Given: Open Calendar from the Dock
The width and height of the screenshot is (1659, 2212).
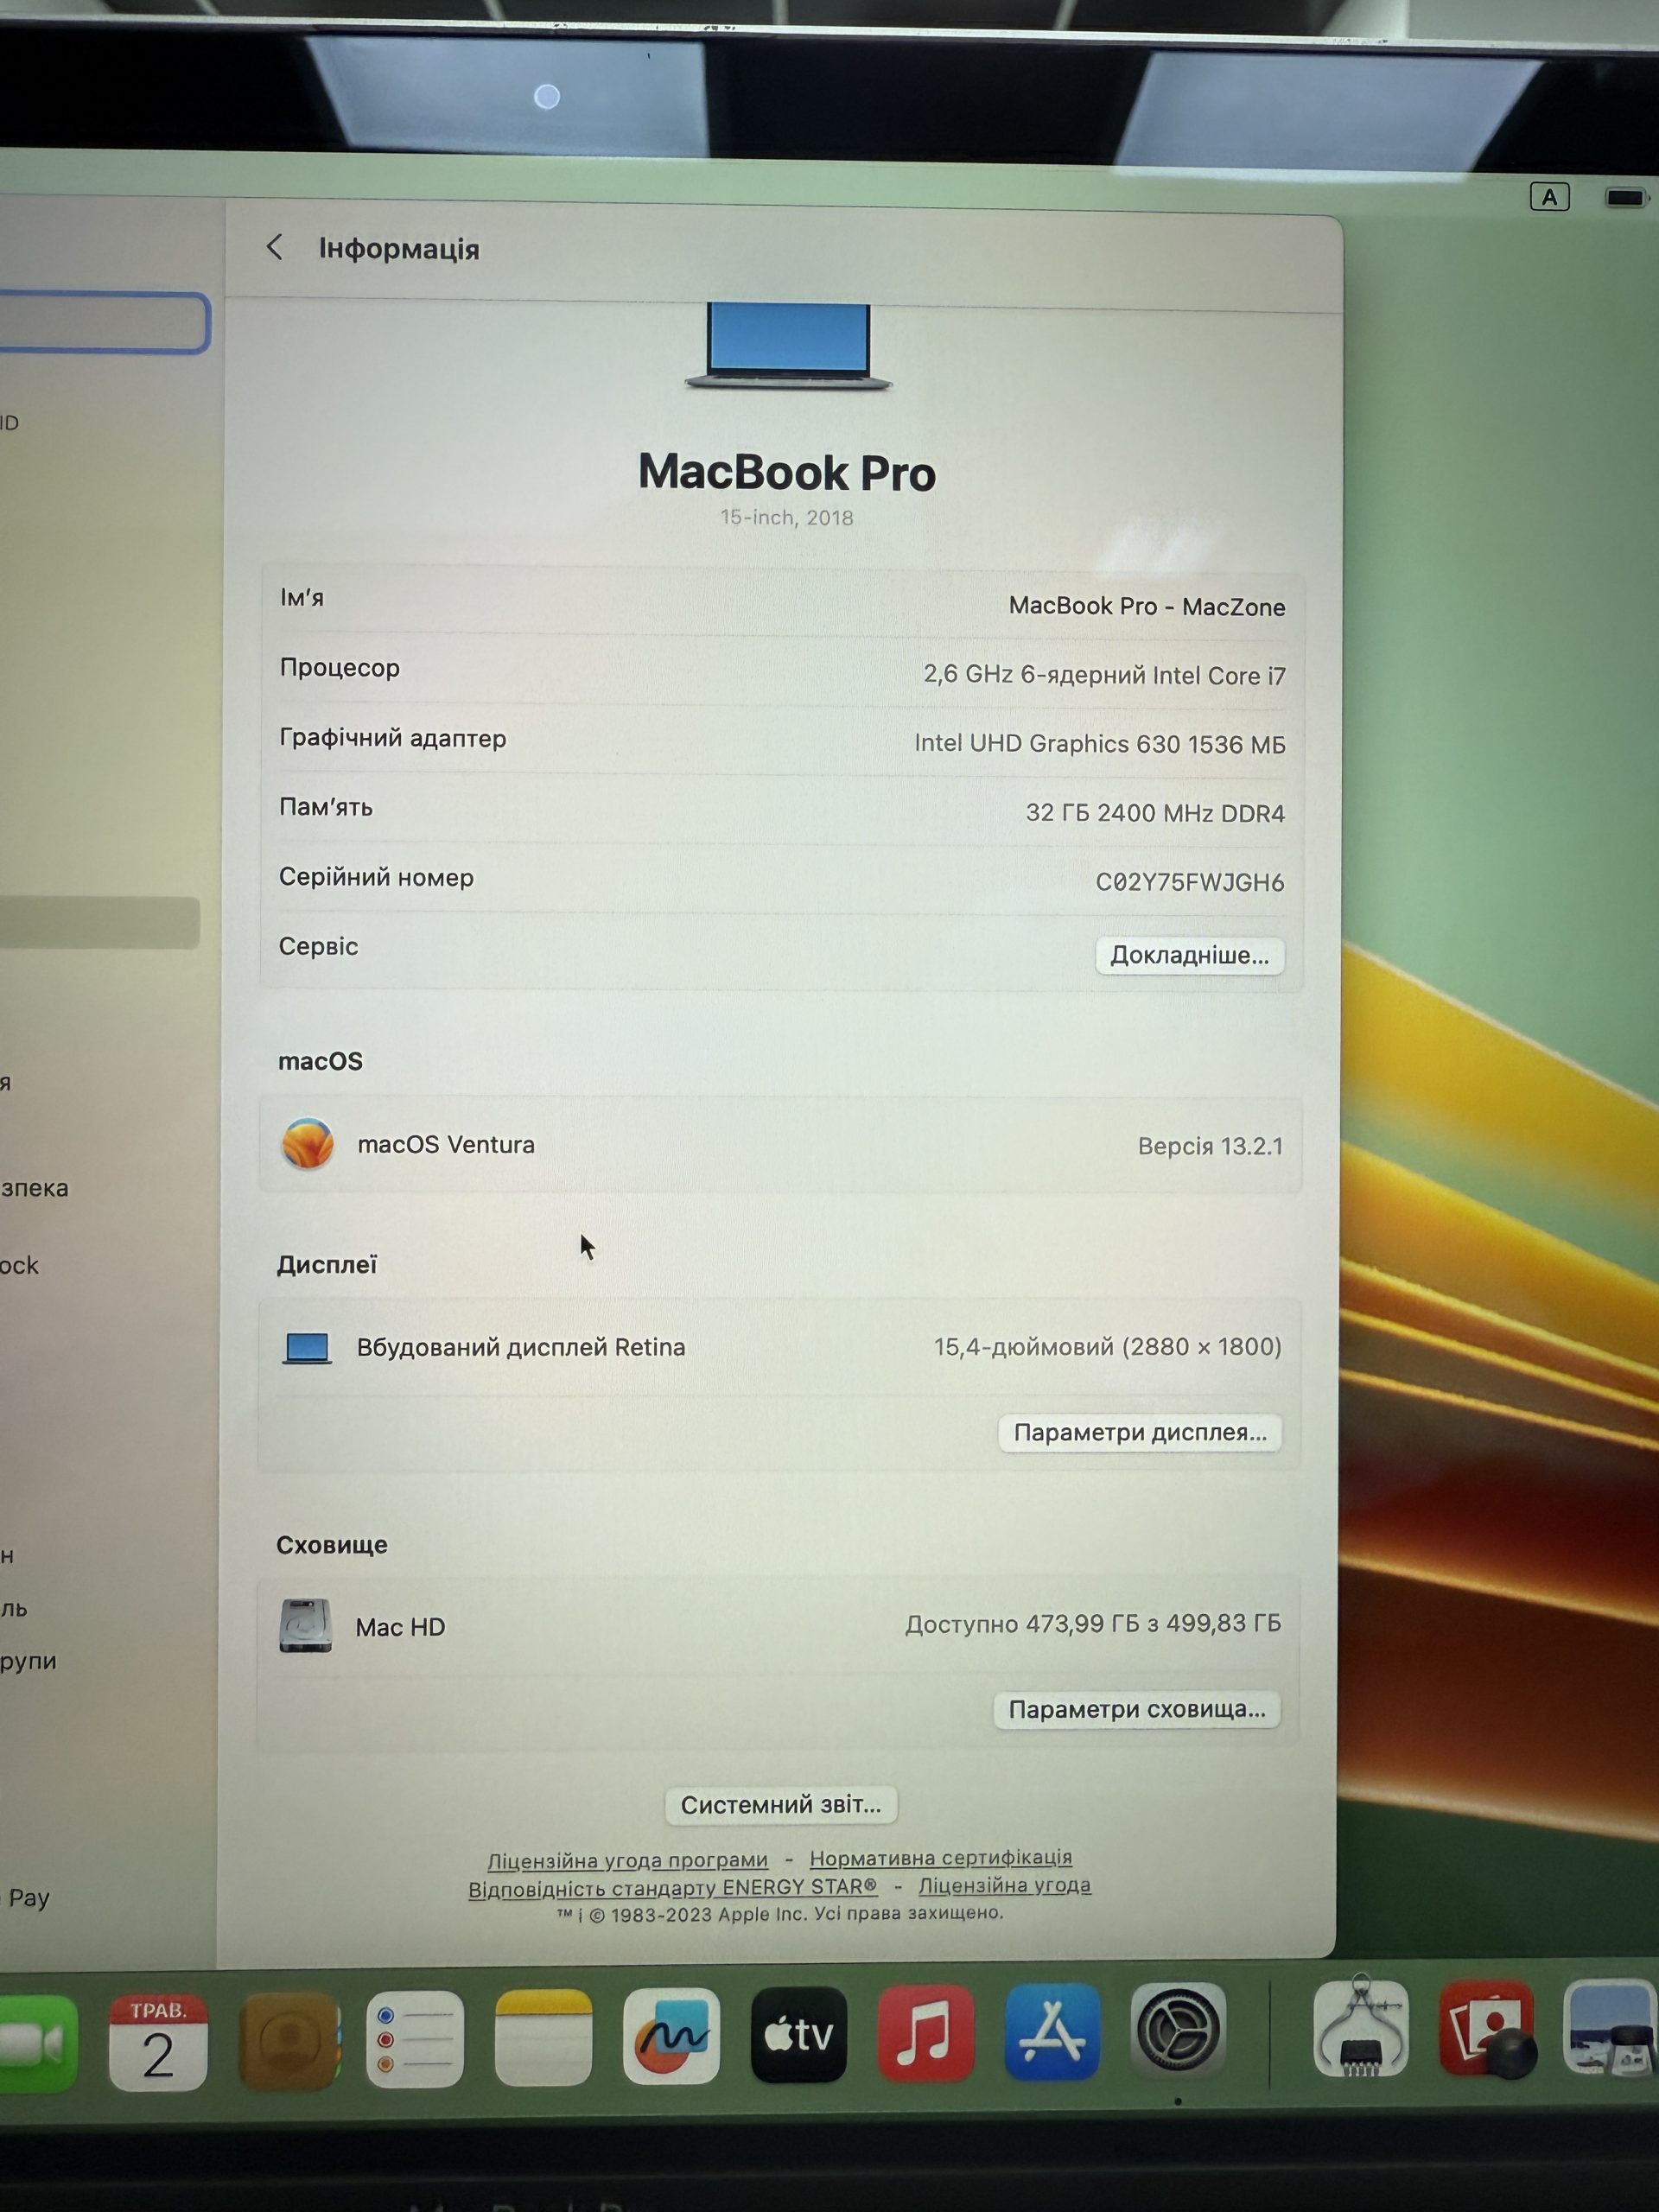Looking at the screenshot, I should coord(158,2041).
